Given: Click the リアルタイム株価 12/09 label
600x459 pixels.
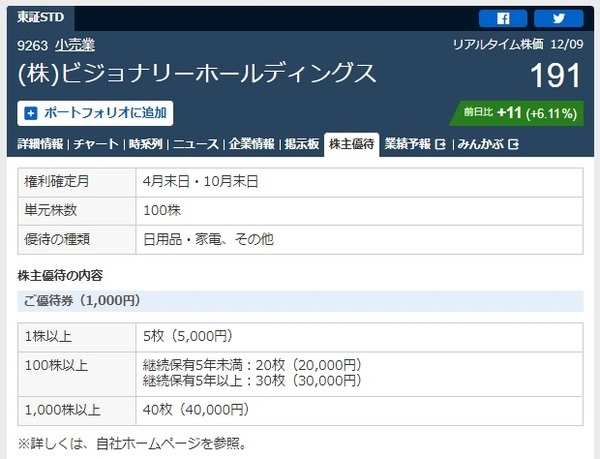Looking at the screenshot, I should [x=518, y=45].
